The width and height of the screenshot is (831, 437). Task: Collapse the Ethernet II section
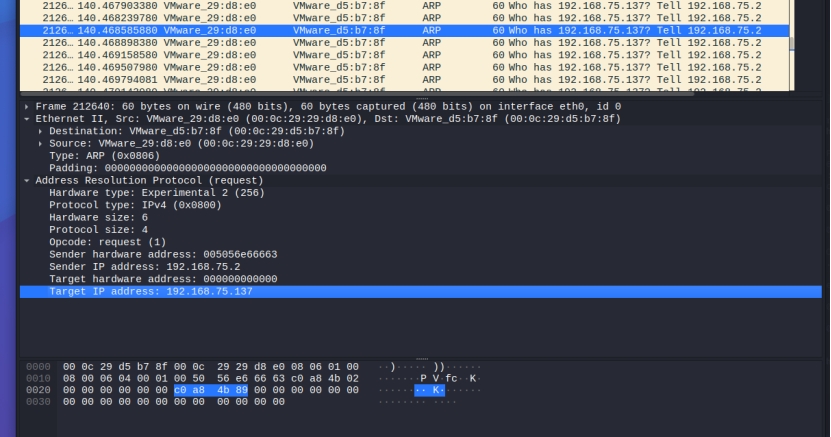pyautogui.click(x=26, y=119)
